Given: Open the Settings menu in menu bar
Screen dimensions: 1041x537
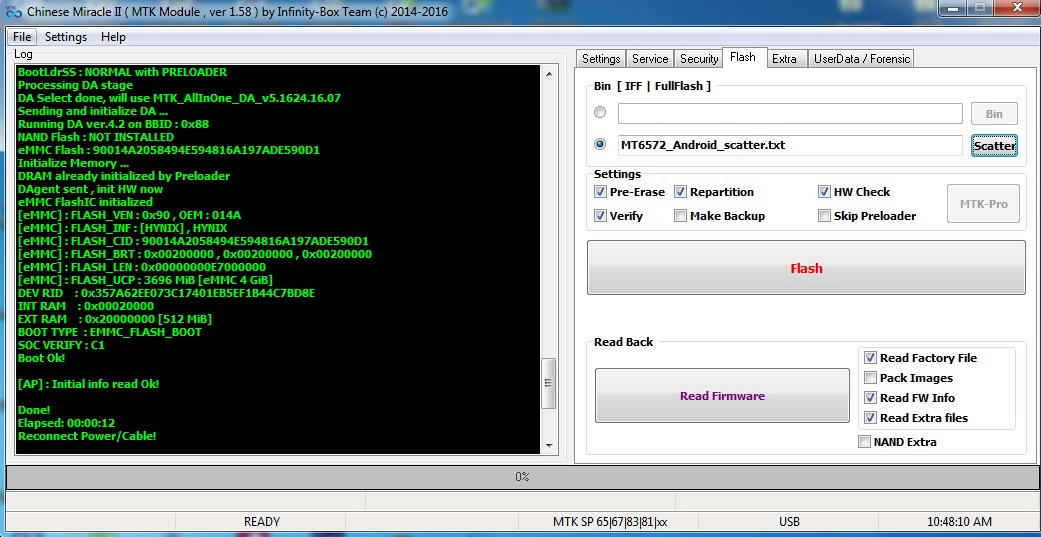Looking at the screenshot, I should (66, 37).
